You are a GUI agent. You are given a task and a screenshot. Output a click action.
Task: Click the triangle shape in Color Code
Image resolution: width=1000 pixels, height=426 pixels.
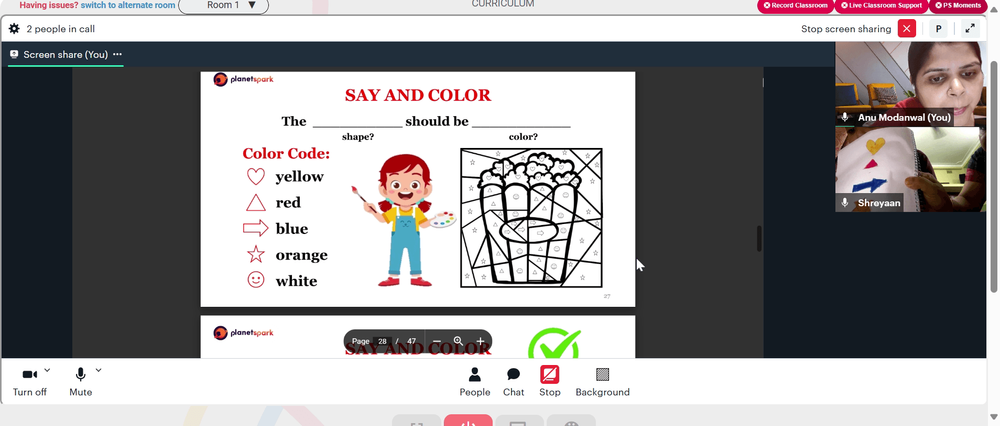(x=256, y=203)
